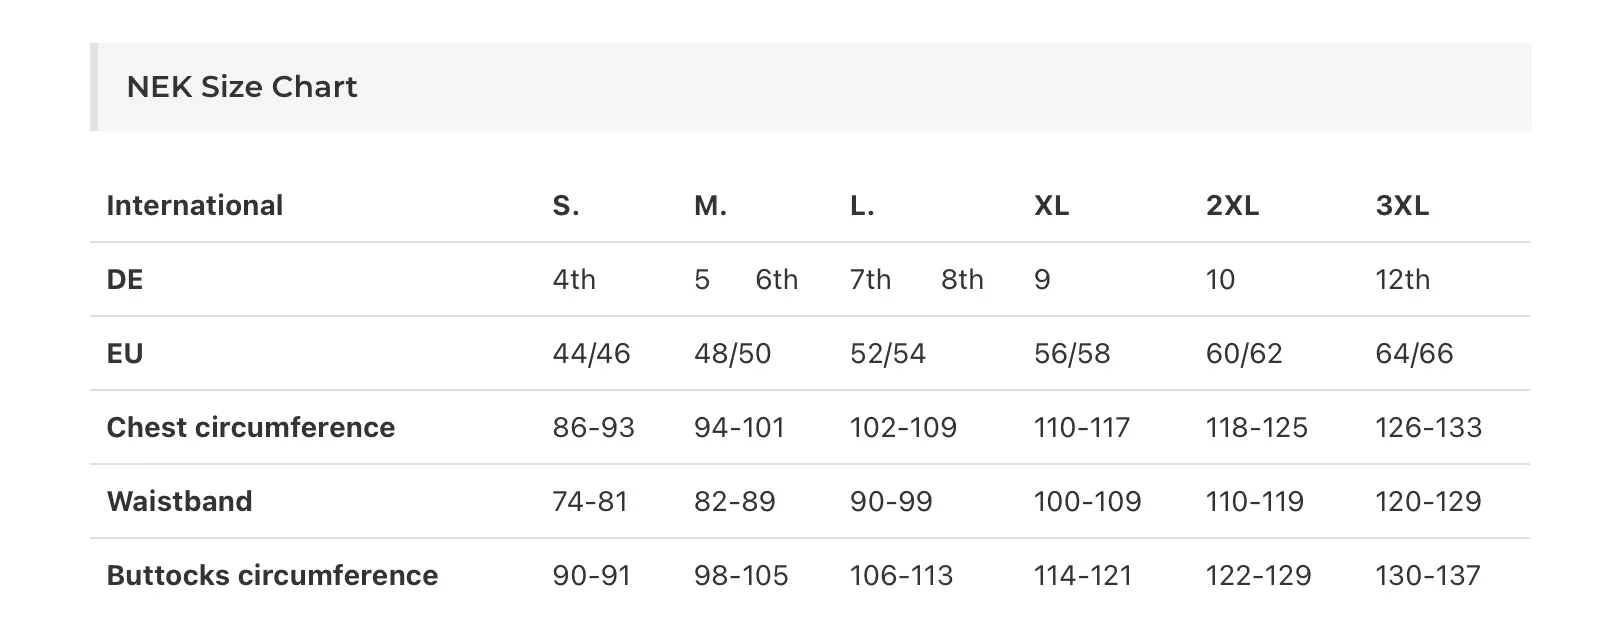The width and height of the screenshot is (1620, 642).
Task: Click the NEK Size Chart heading
Action: point(241,87)
